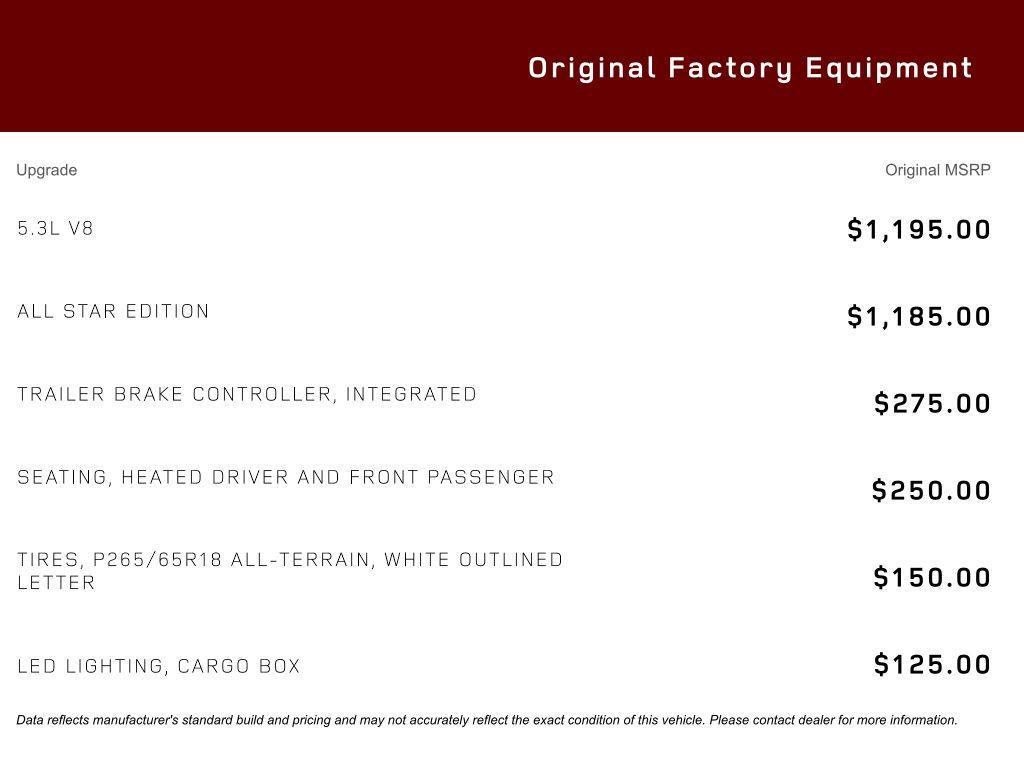Select the "Original MSRP" column header
Image resolution: width=1024 pixels, height=768 pixels.
937,170
